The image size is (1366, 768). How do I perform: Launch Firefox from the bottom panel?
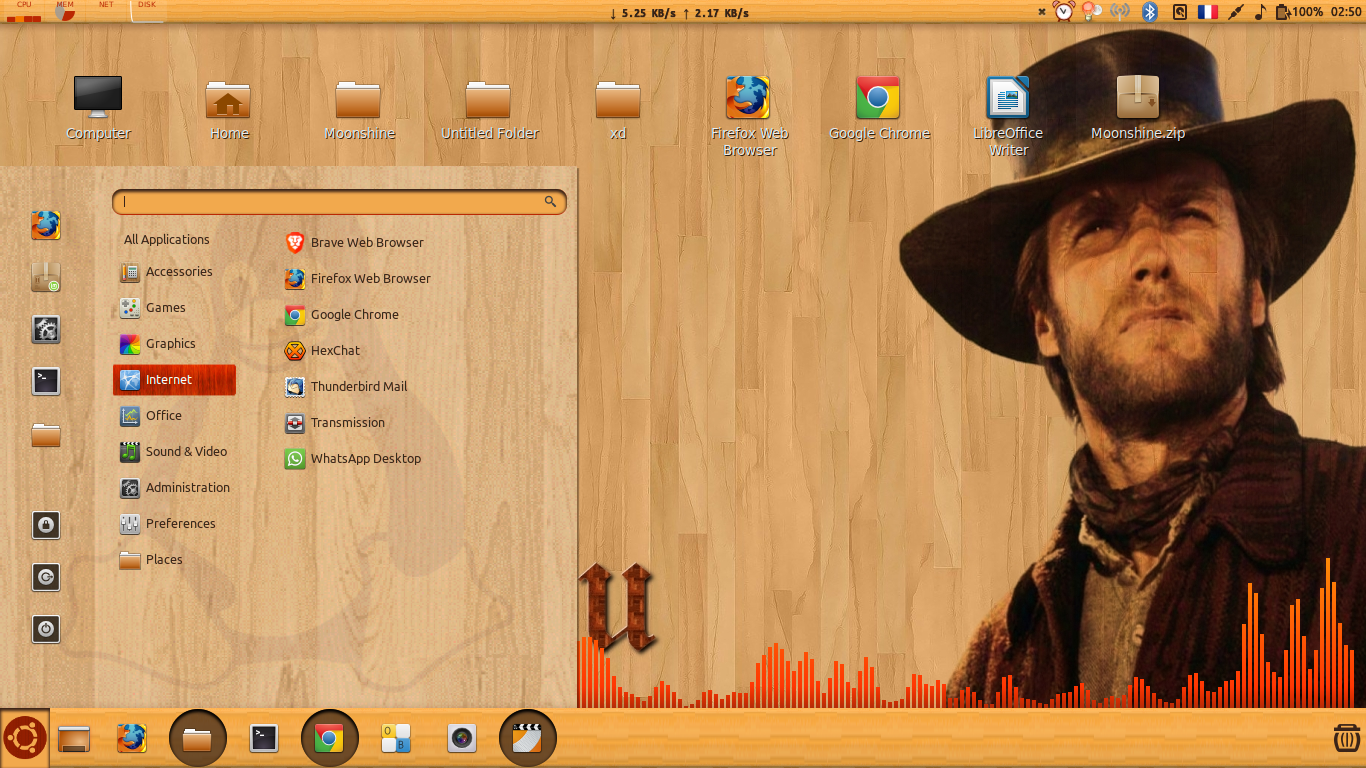[x=132, y=739]
